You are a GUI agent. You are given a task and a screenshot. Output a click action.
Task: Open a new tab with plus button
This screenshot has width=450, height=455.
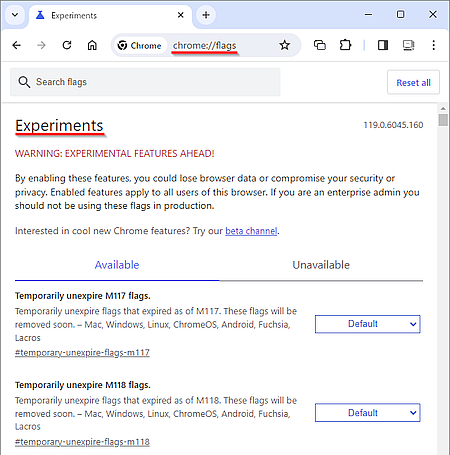(206, 15)
